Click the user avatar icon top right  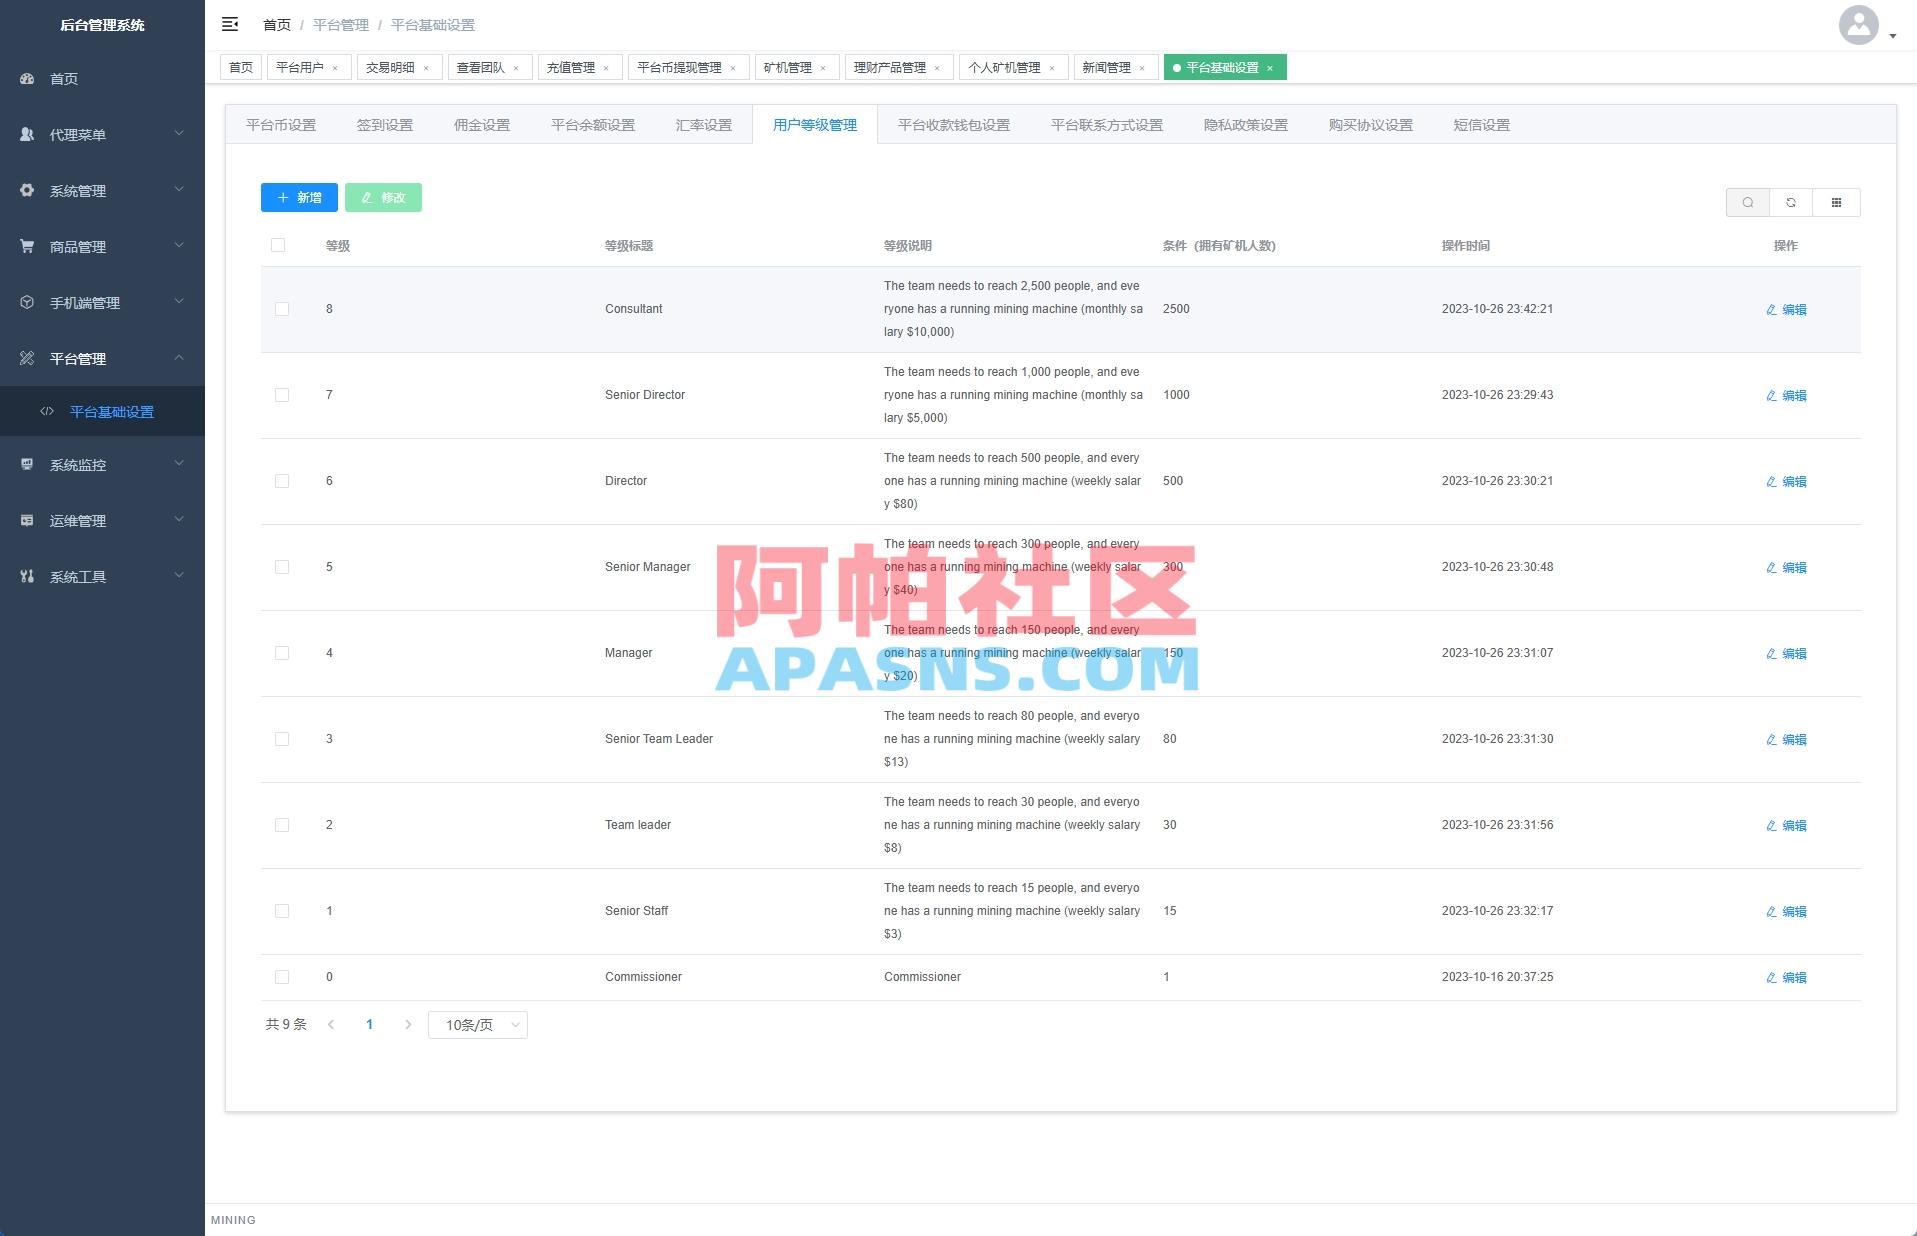click(1857, 26)
